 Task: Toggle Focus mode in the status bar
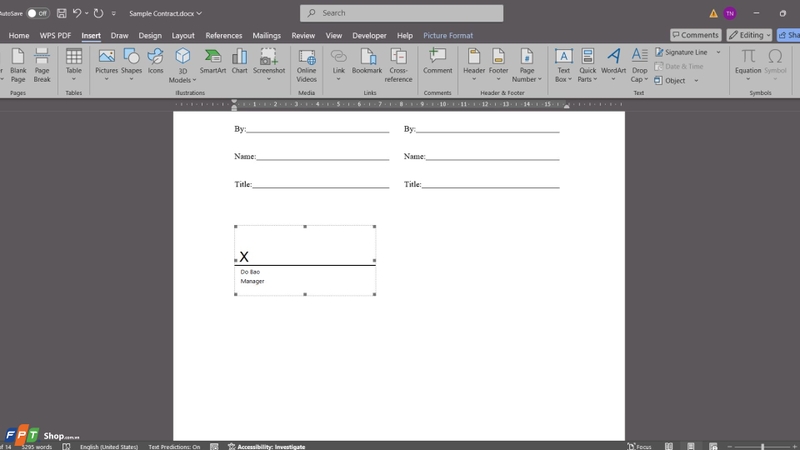(639, 446)
